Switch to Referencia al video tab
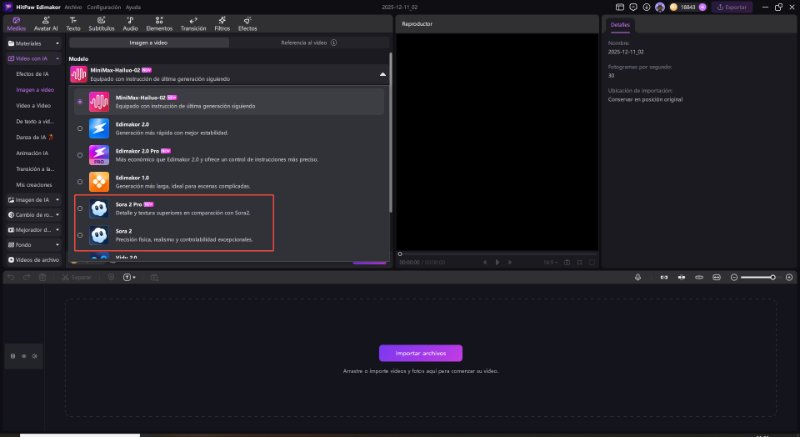The height and width of the screenshot is (437, 800). pyautogui.click(x=308, y=43)
